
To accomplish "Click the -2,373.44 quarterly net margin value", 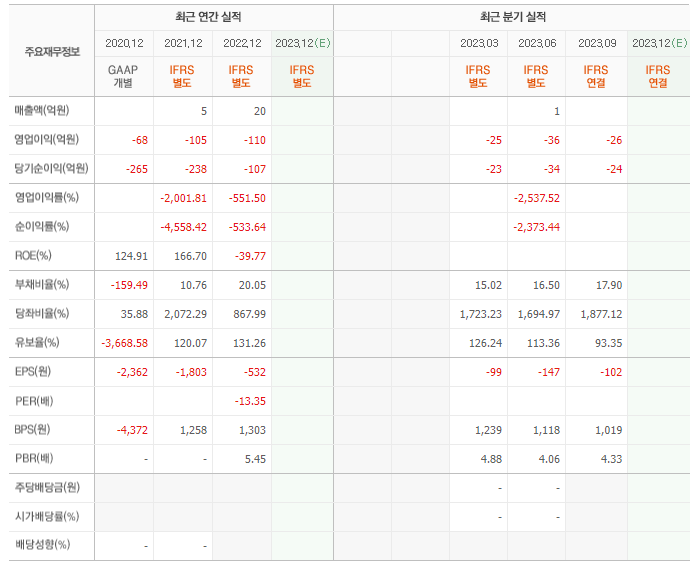I will coord(537,227).
